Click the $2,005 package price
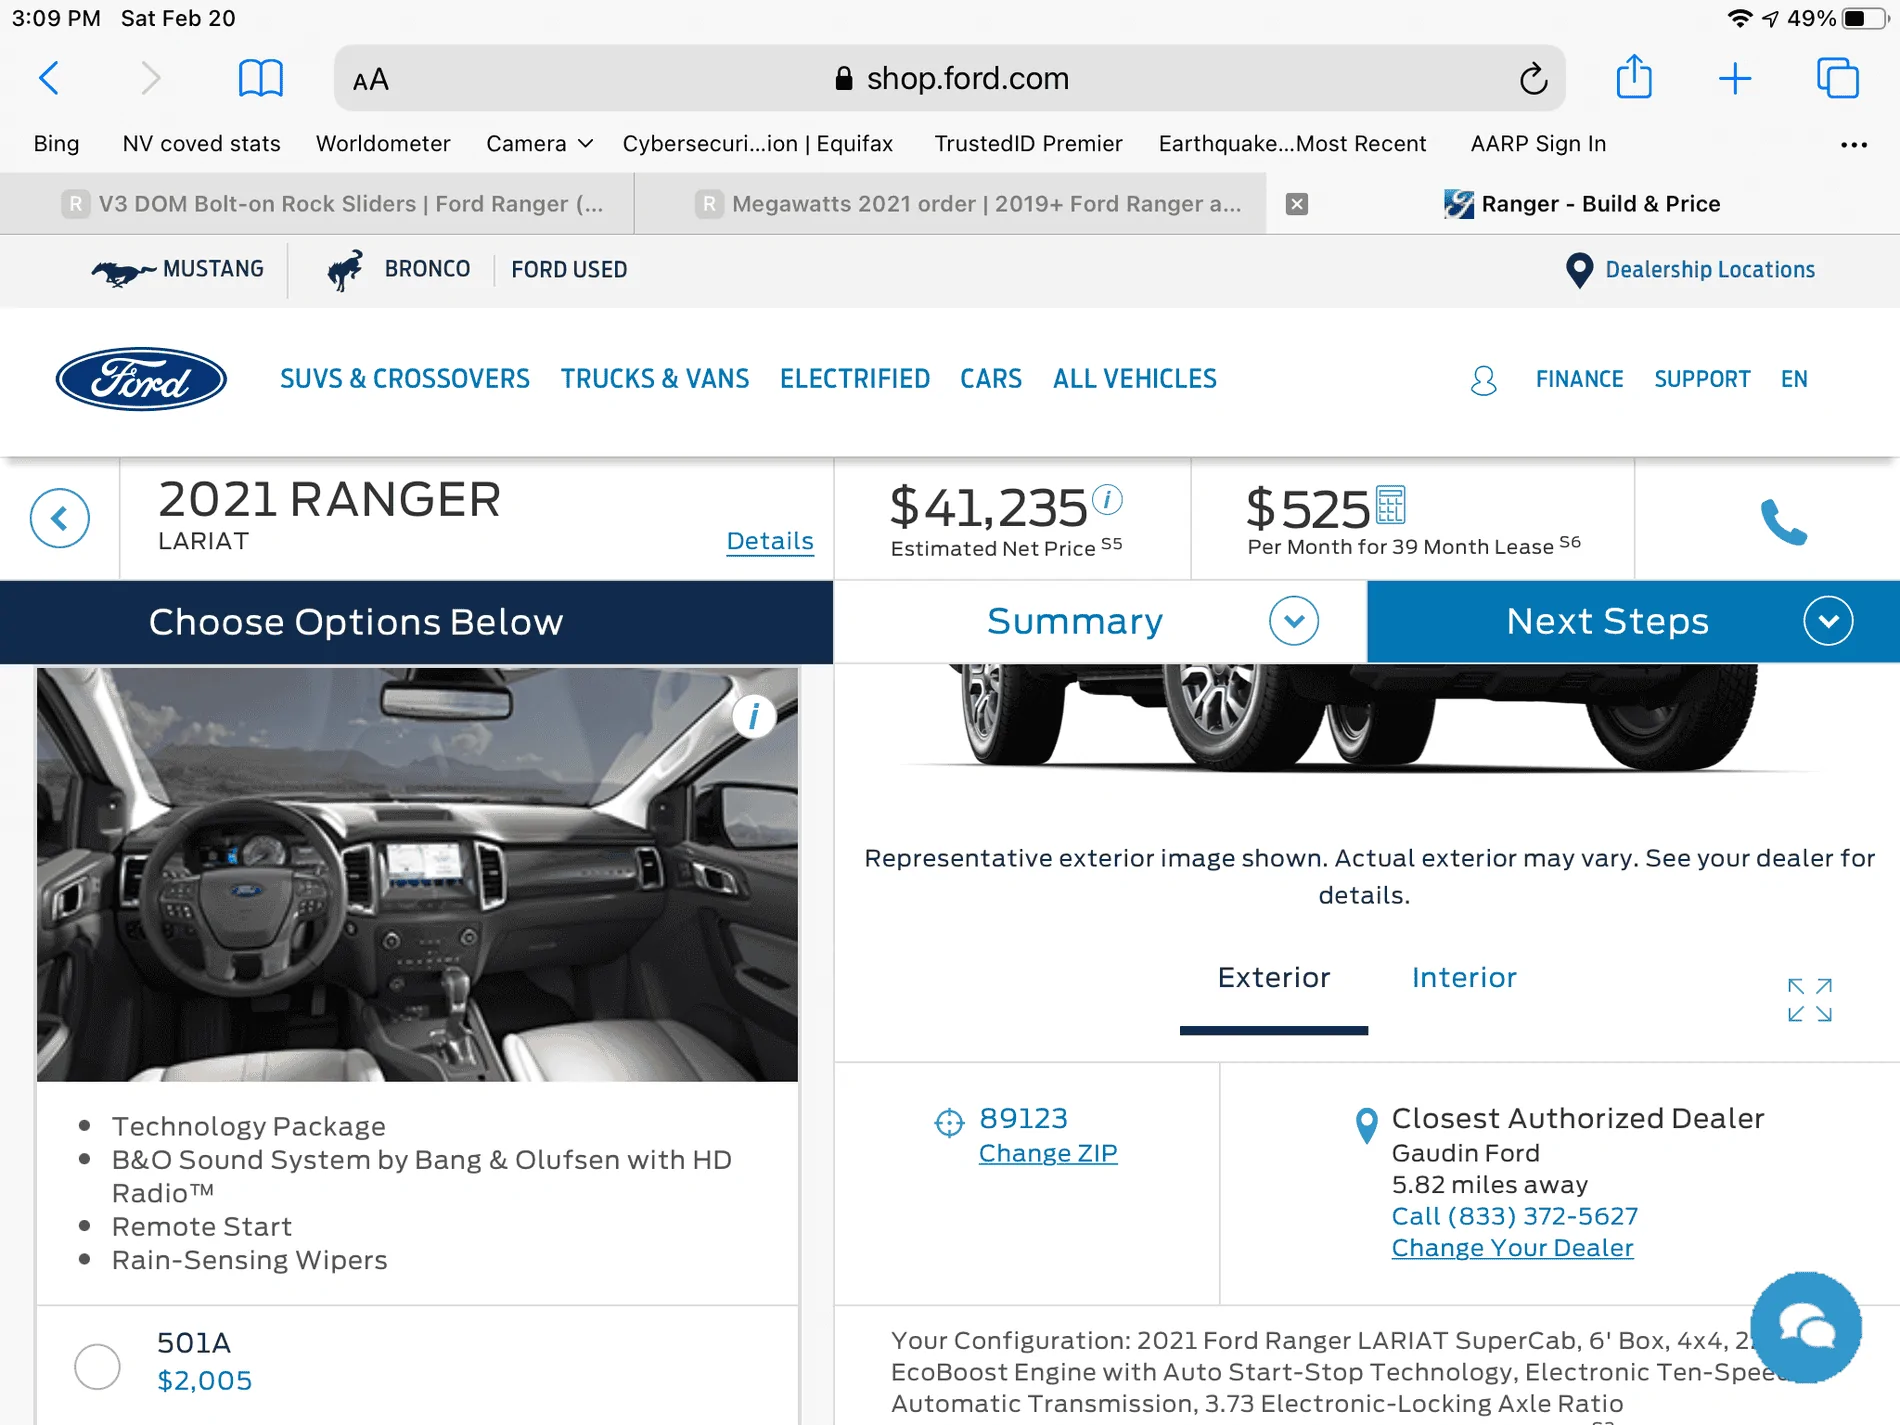This screenshot has width=1900, height=1425. point(204,1381)
